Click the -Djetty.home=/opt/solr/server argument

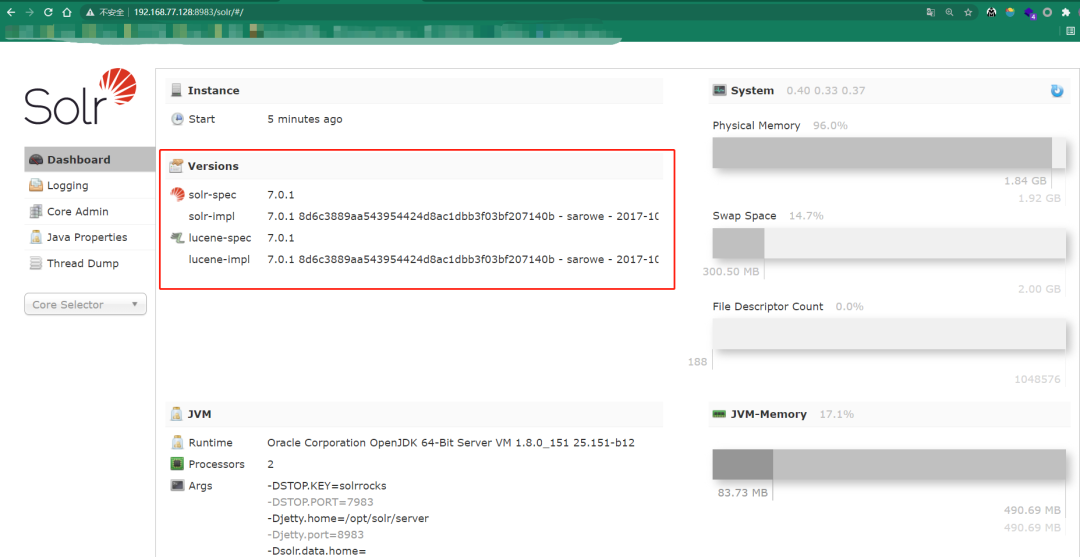click(349, 518)
